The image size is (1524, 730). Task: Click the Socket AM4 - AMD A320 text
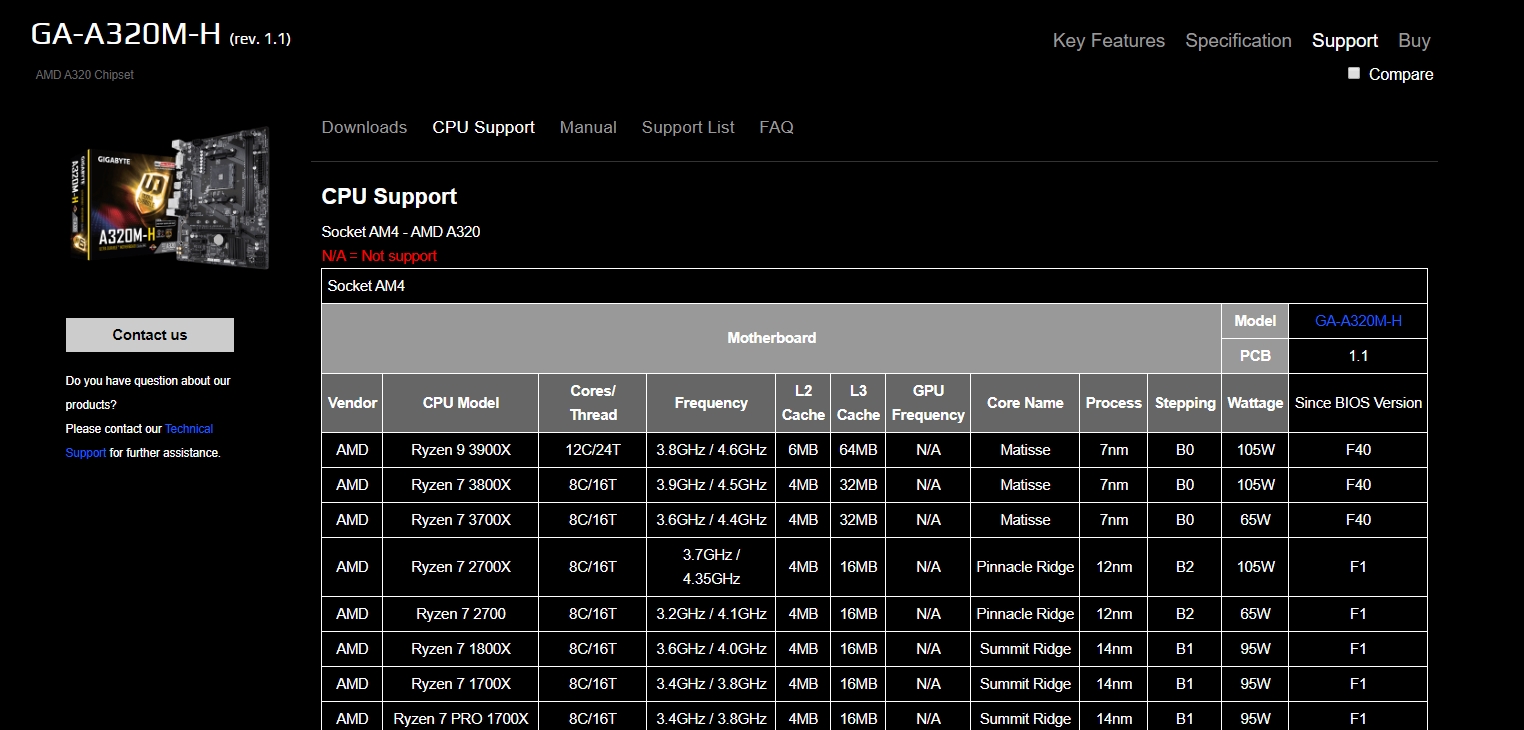pos(401,232)
